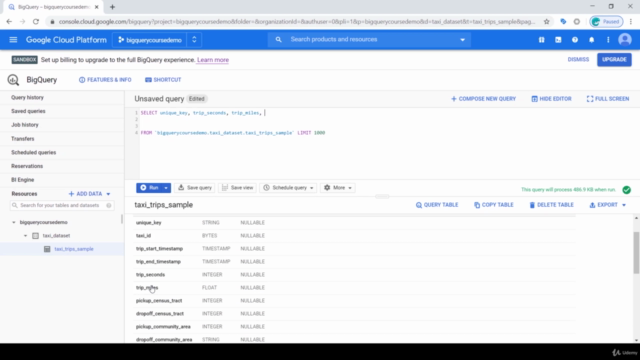
Task: Go back in browser
Action: 9,22
